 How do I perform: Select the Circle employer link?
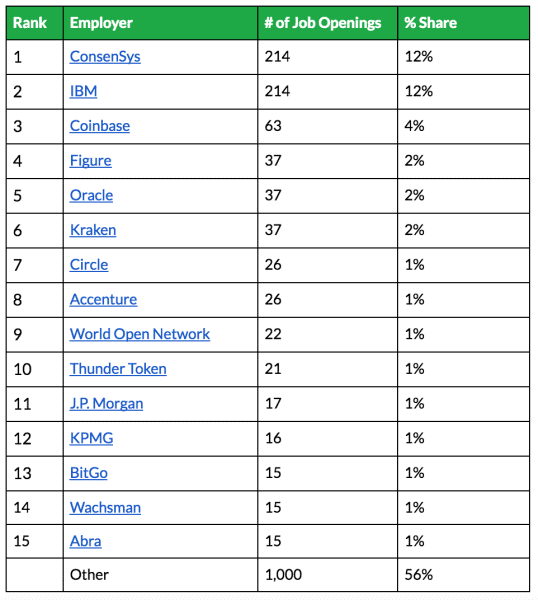click(x=89, y=265)
